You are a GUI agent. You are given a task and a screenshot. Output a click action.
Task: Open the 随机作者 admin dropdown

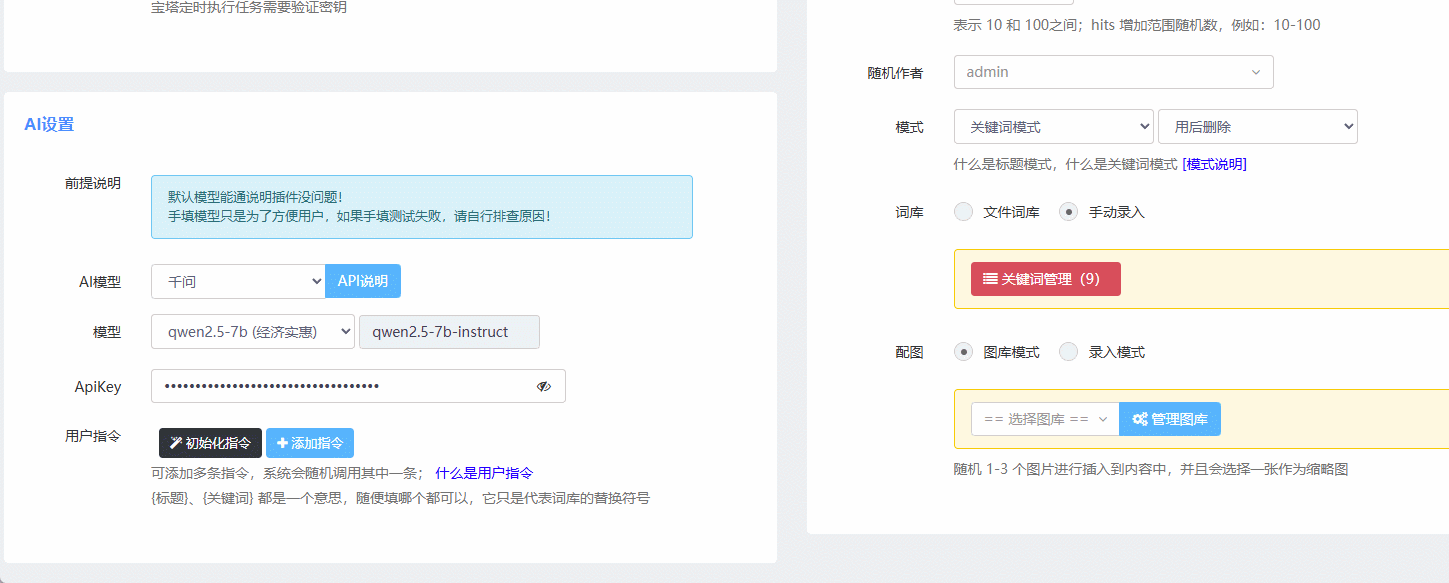coord(1113,72)
